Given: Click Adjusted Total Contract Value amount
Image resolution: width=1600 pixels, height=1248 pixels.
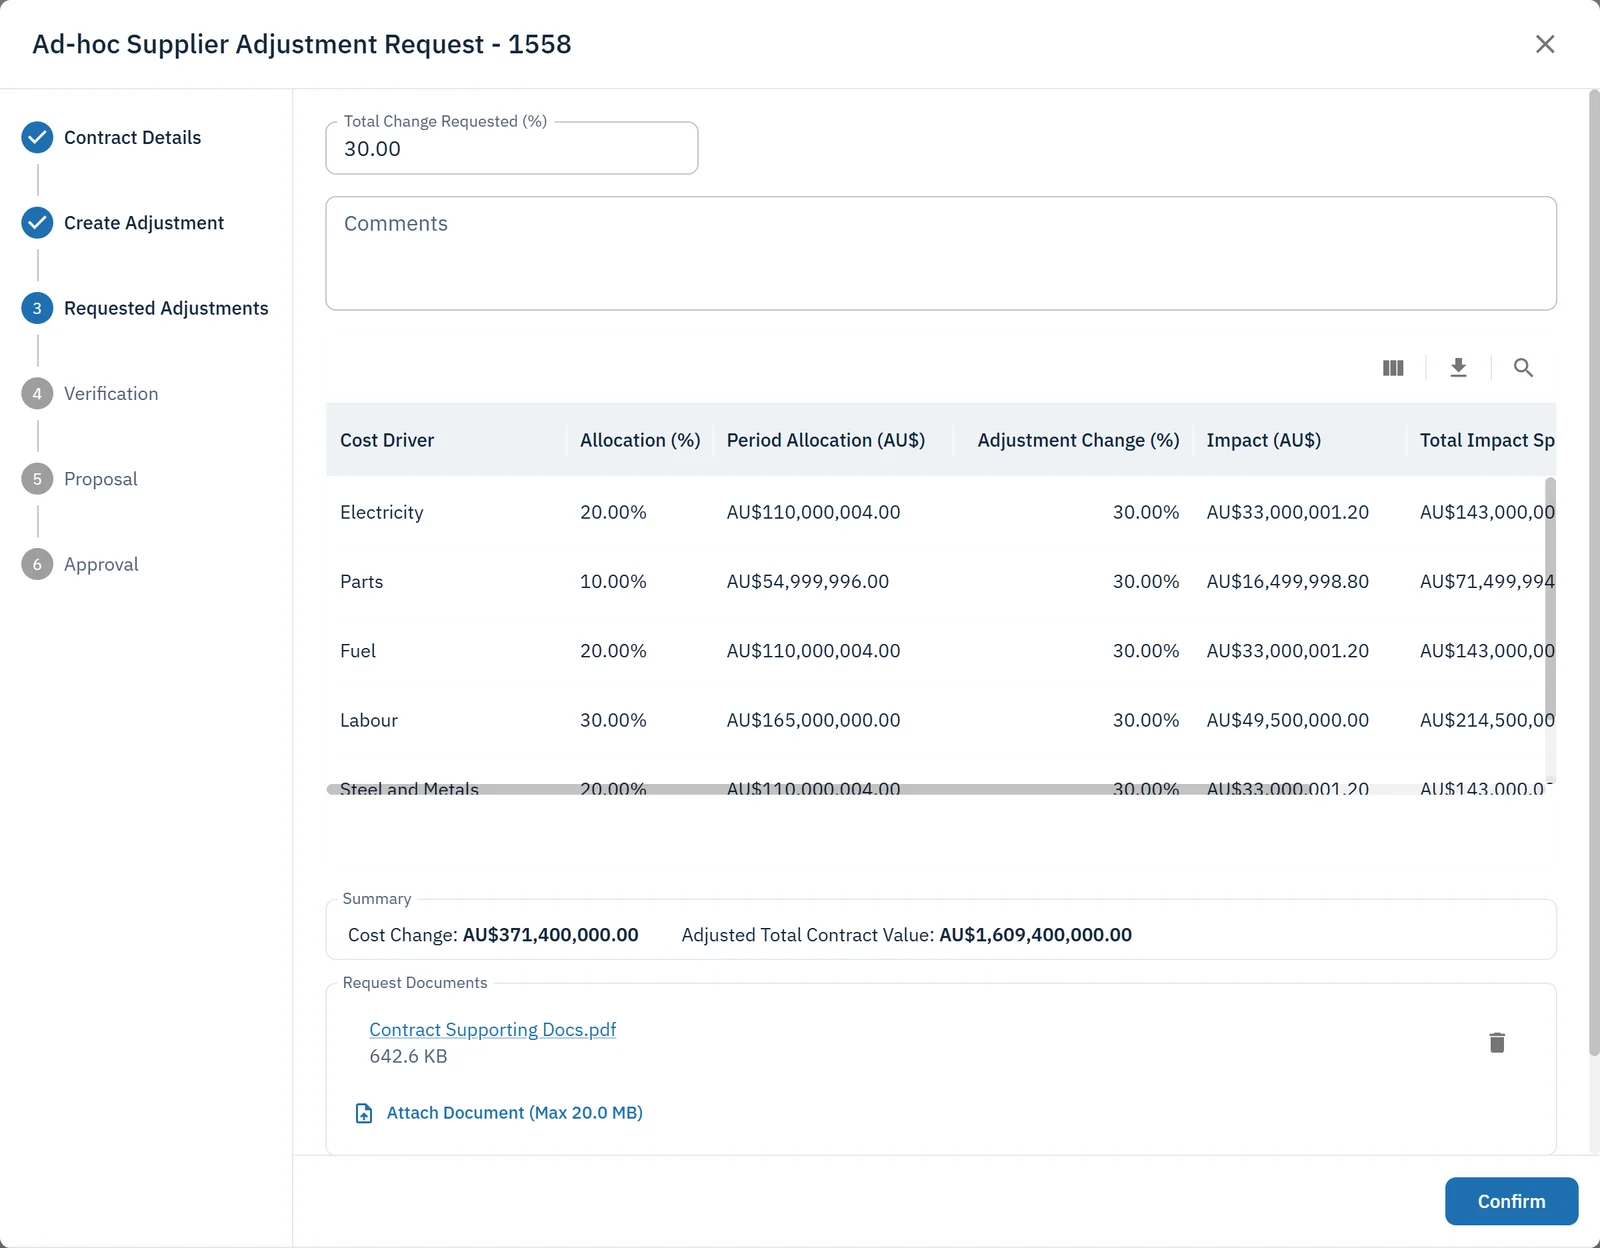Looking at the screenshot, I should (1035, 935).
